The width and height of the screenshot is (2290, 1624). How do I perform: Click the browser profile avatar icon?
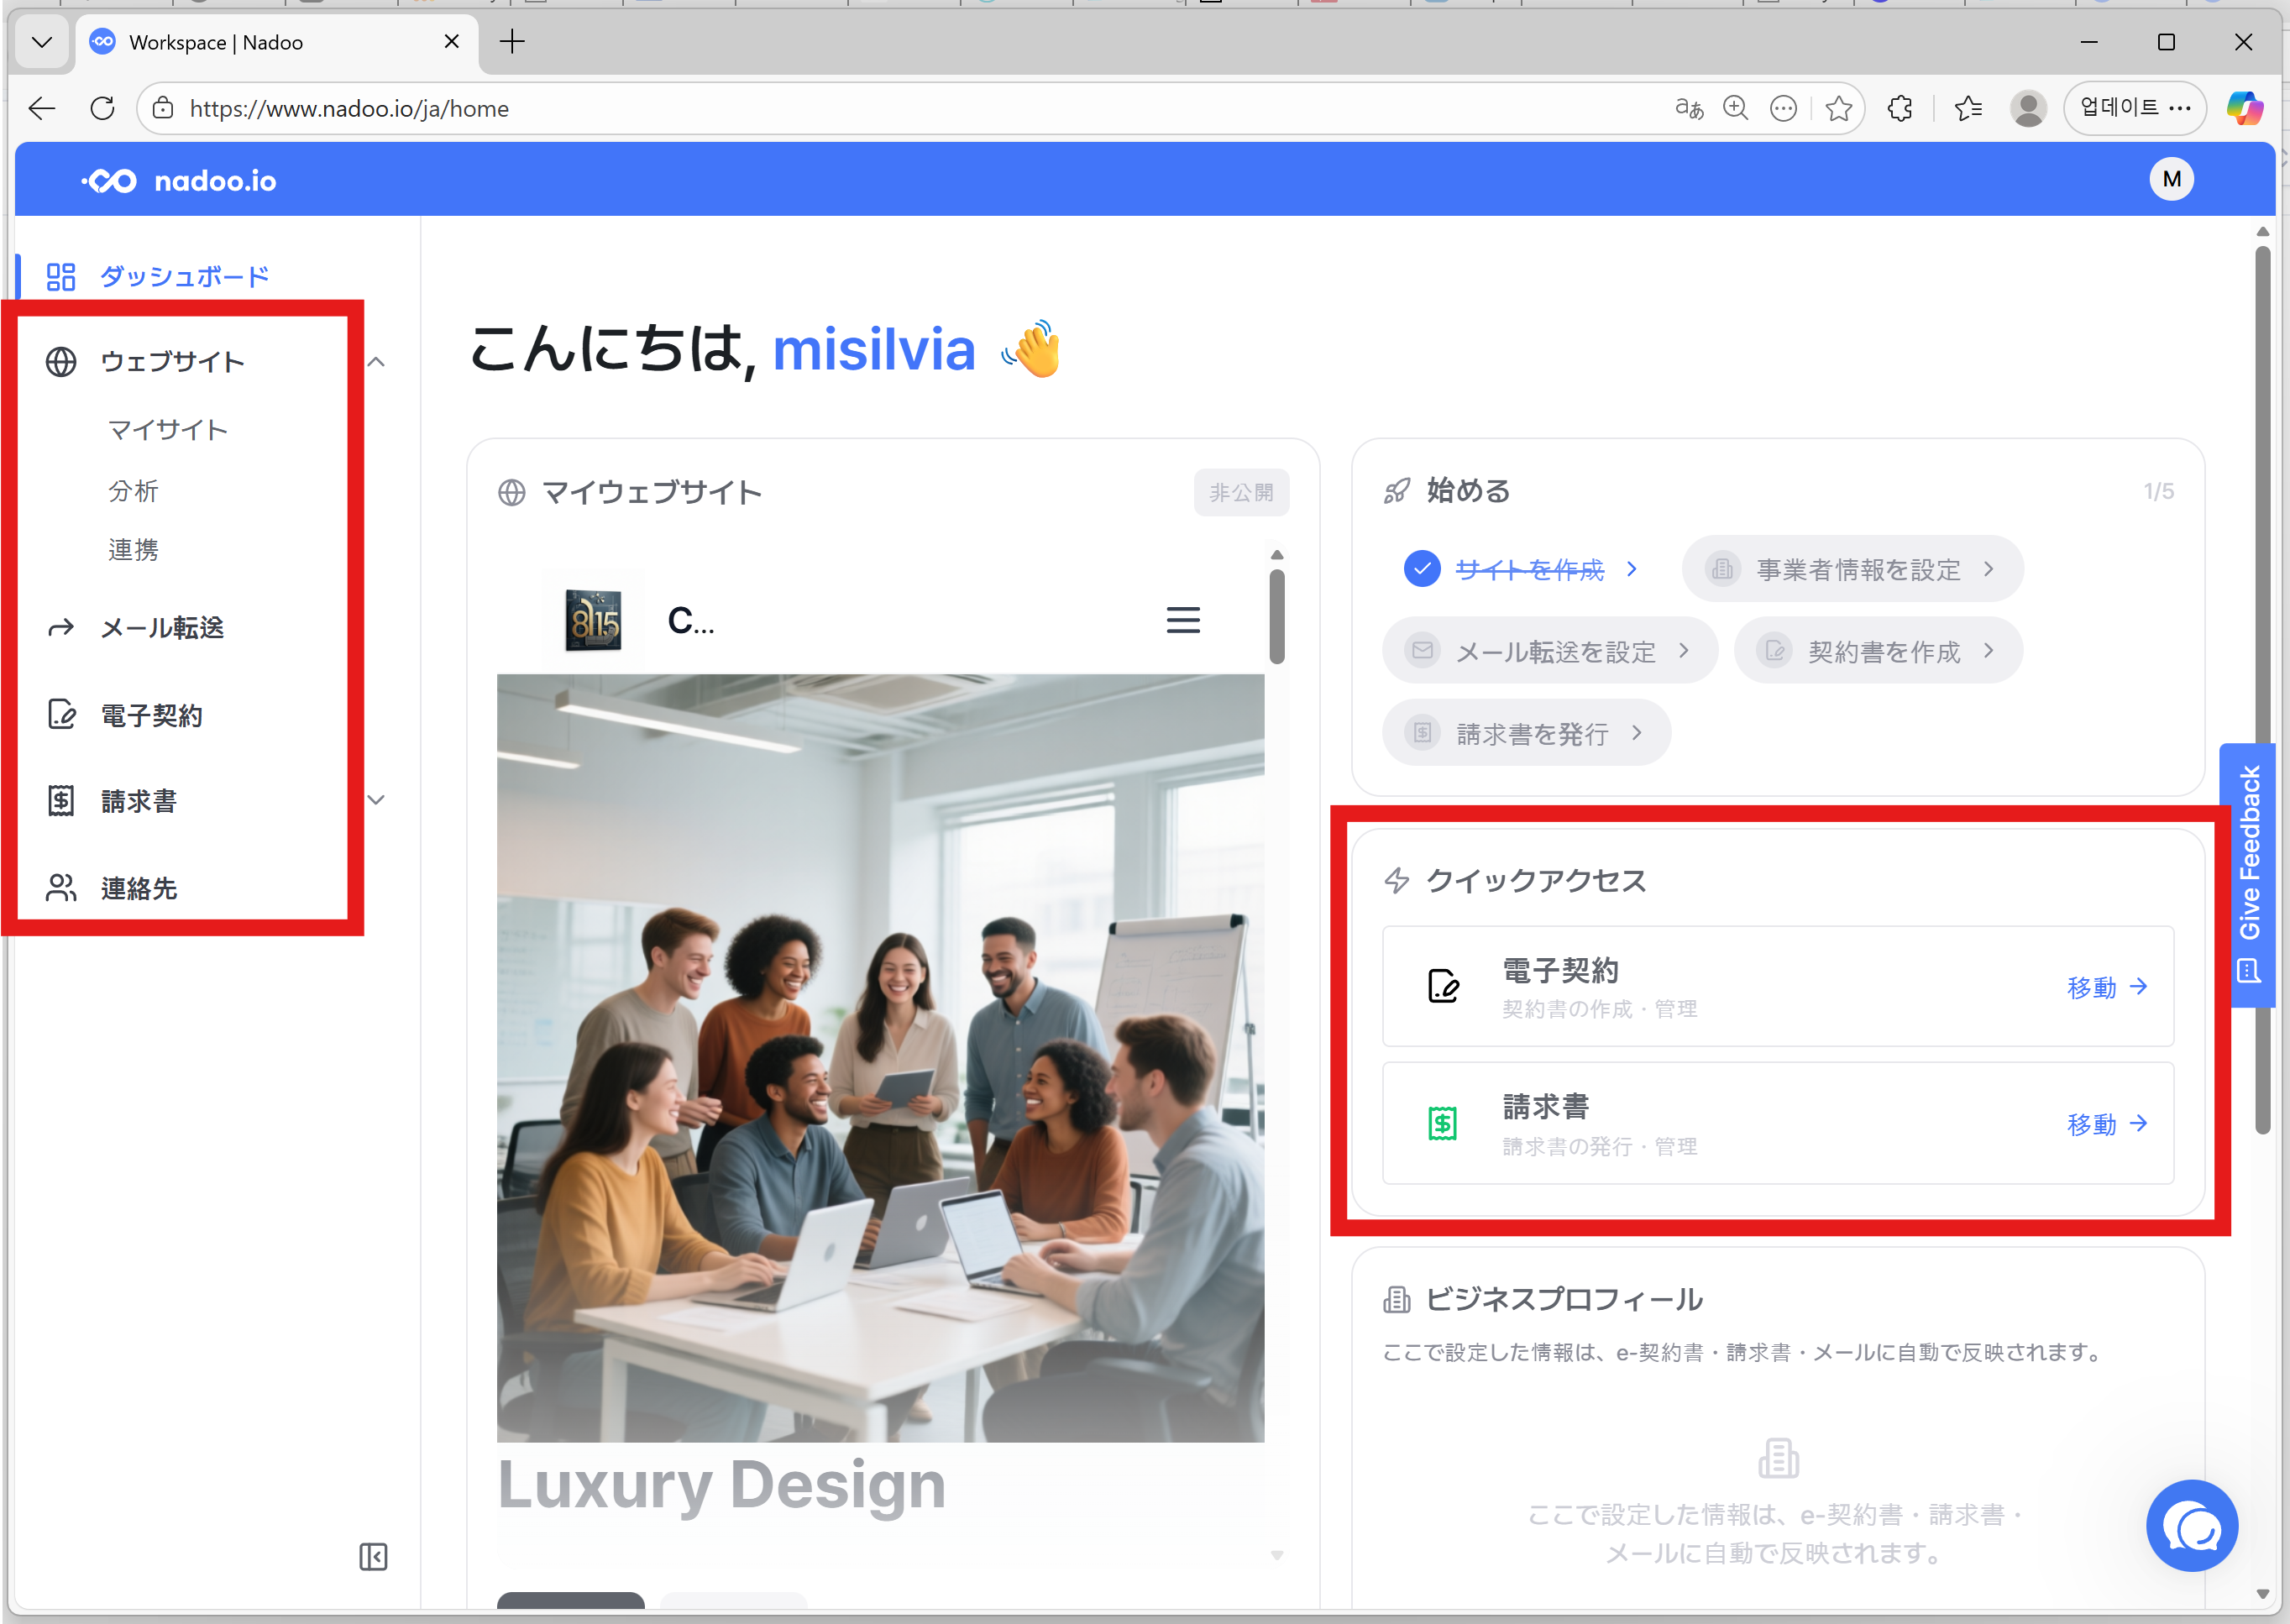click(2028, 108)
